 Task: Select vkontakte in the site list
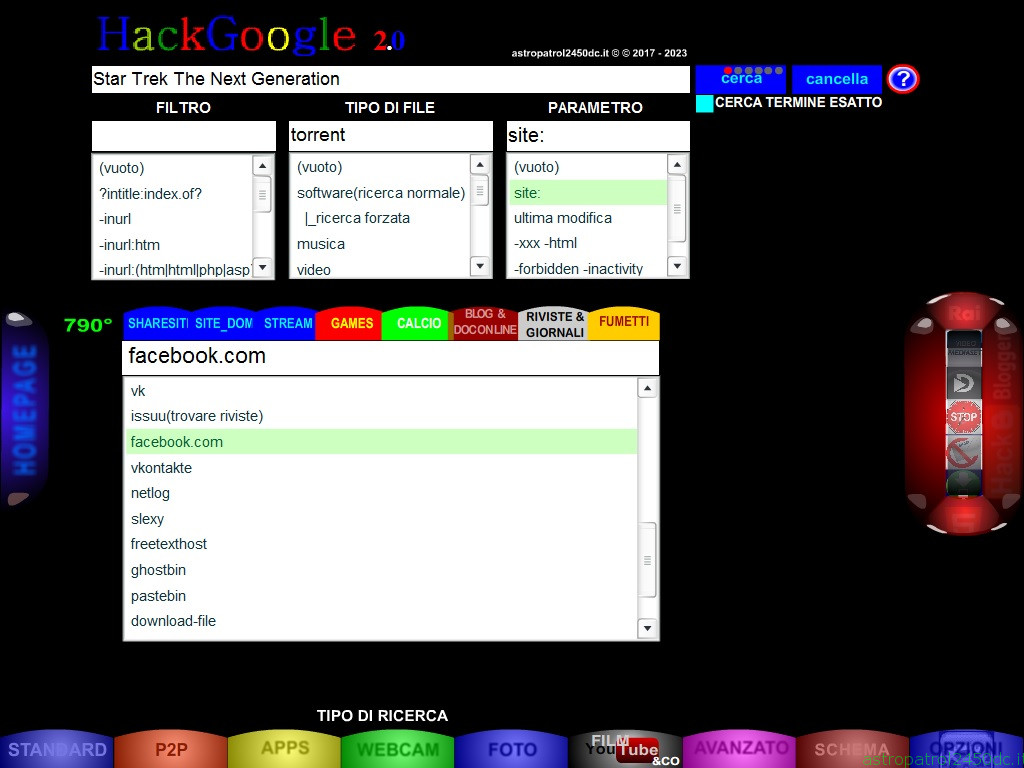[x=381, y=468]
